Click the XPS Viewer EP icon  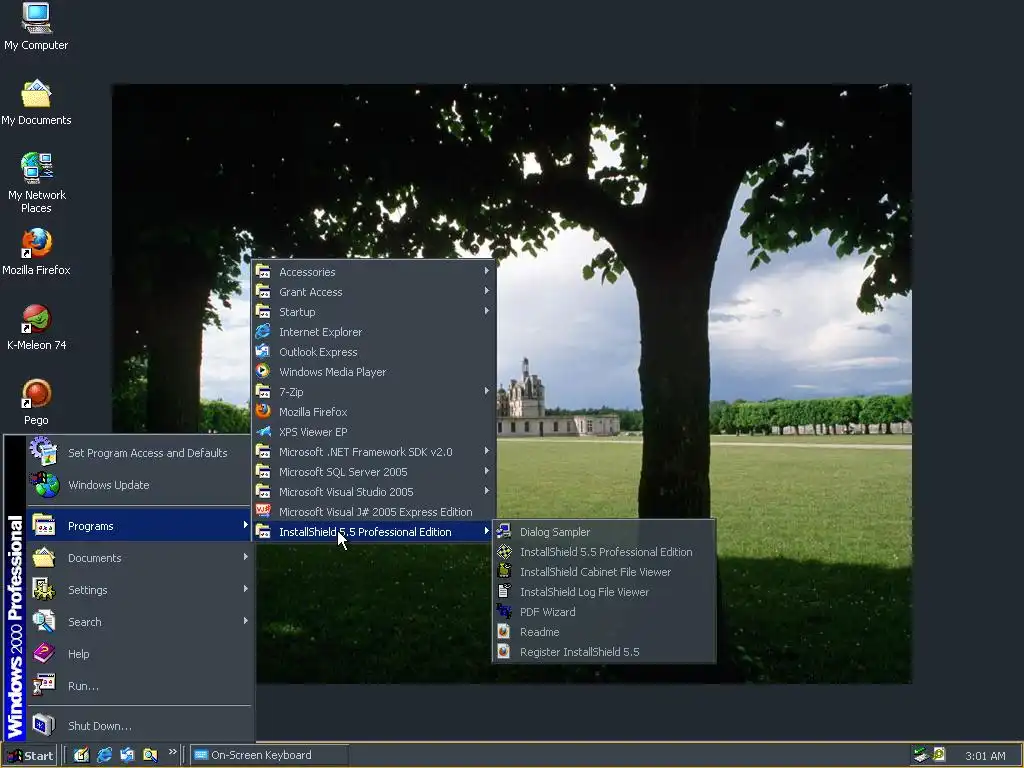tap(263, 432)
